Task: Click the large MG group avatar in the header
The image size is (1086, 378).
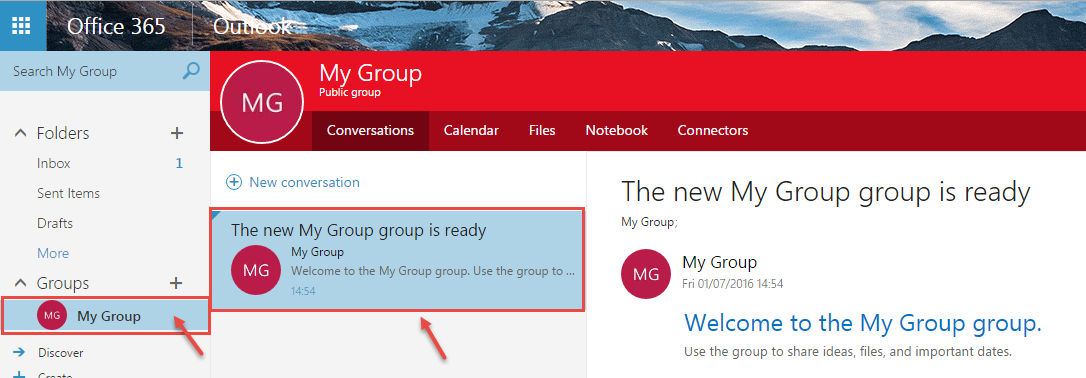Action: pyautogui.click(x=262, y=102)
